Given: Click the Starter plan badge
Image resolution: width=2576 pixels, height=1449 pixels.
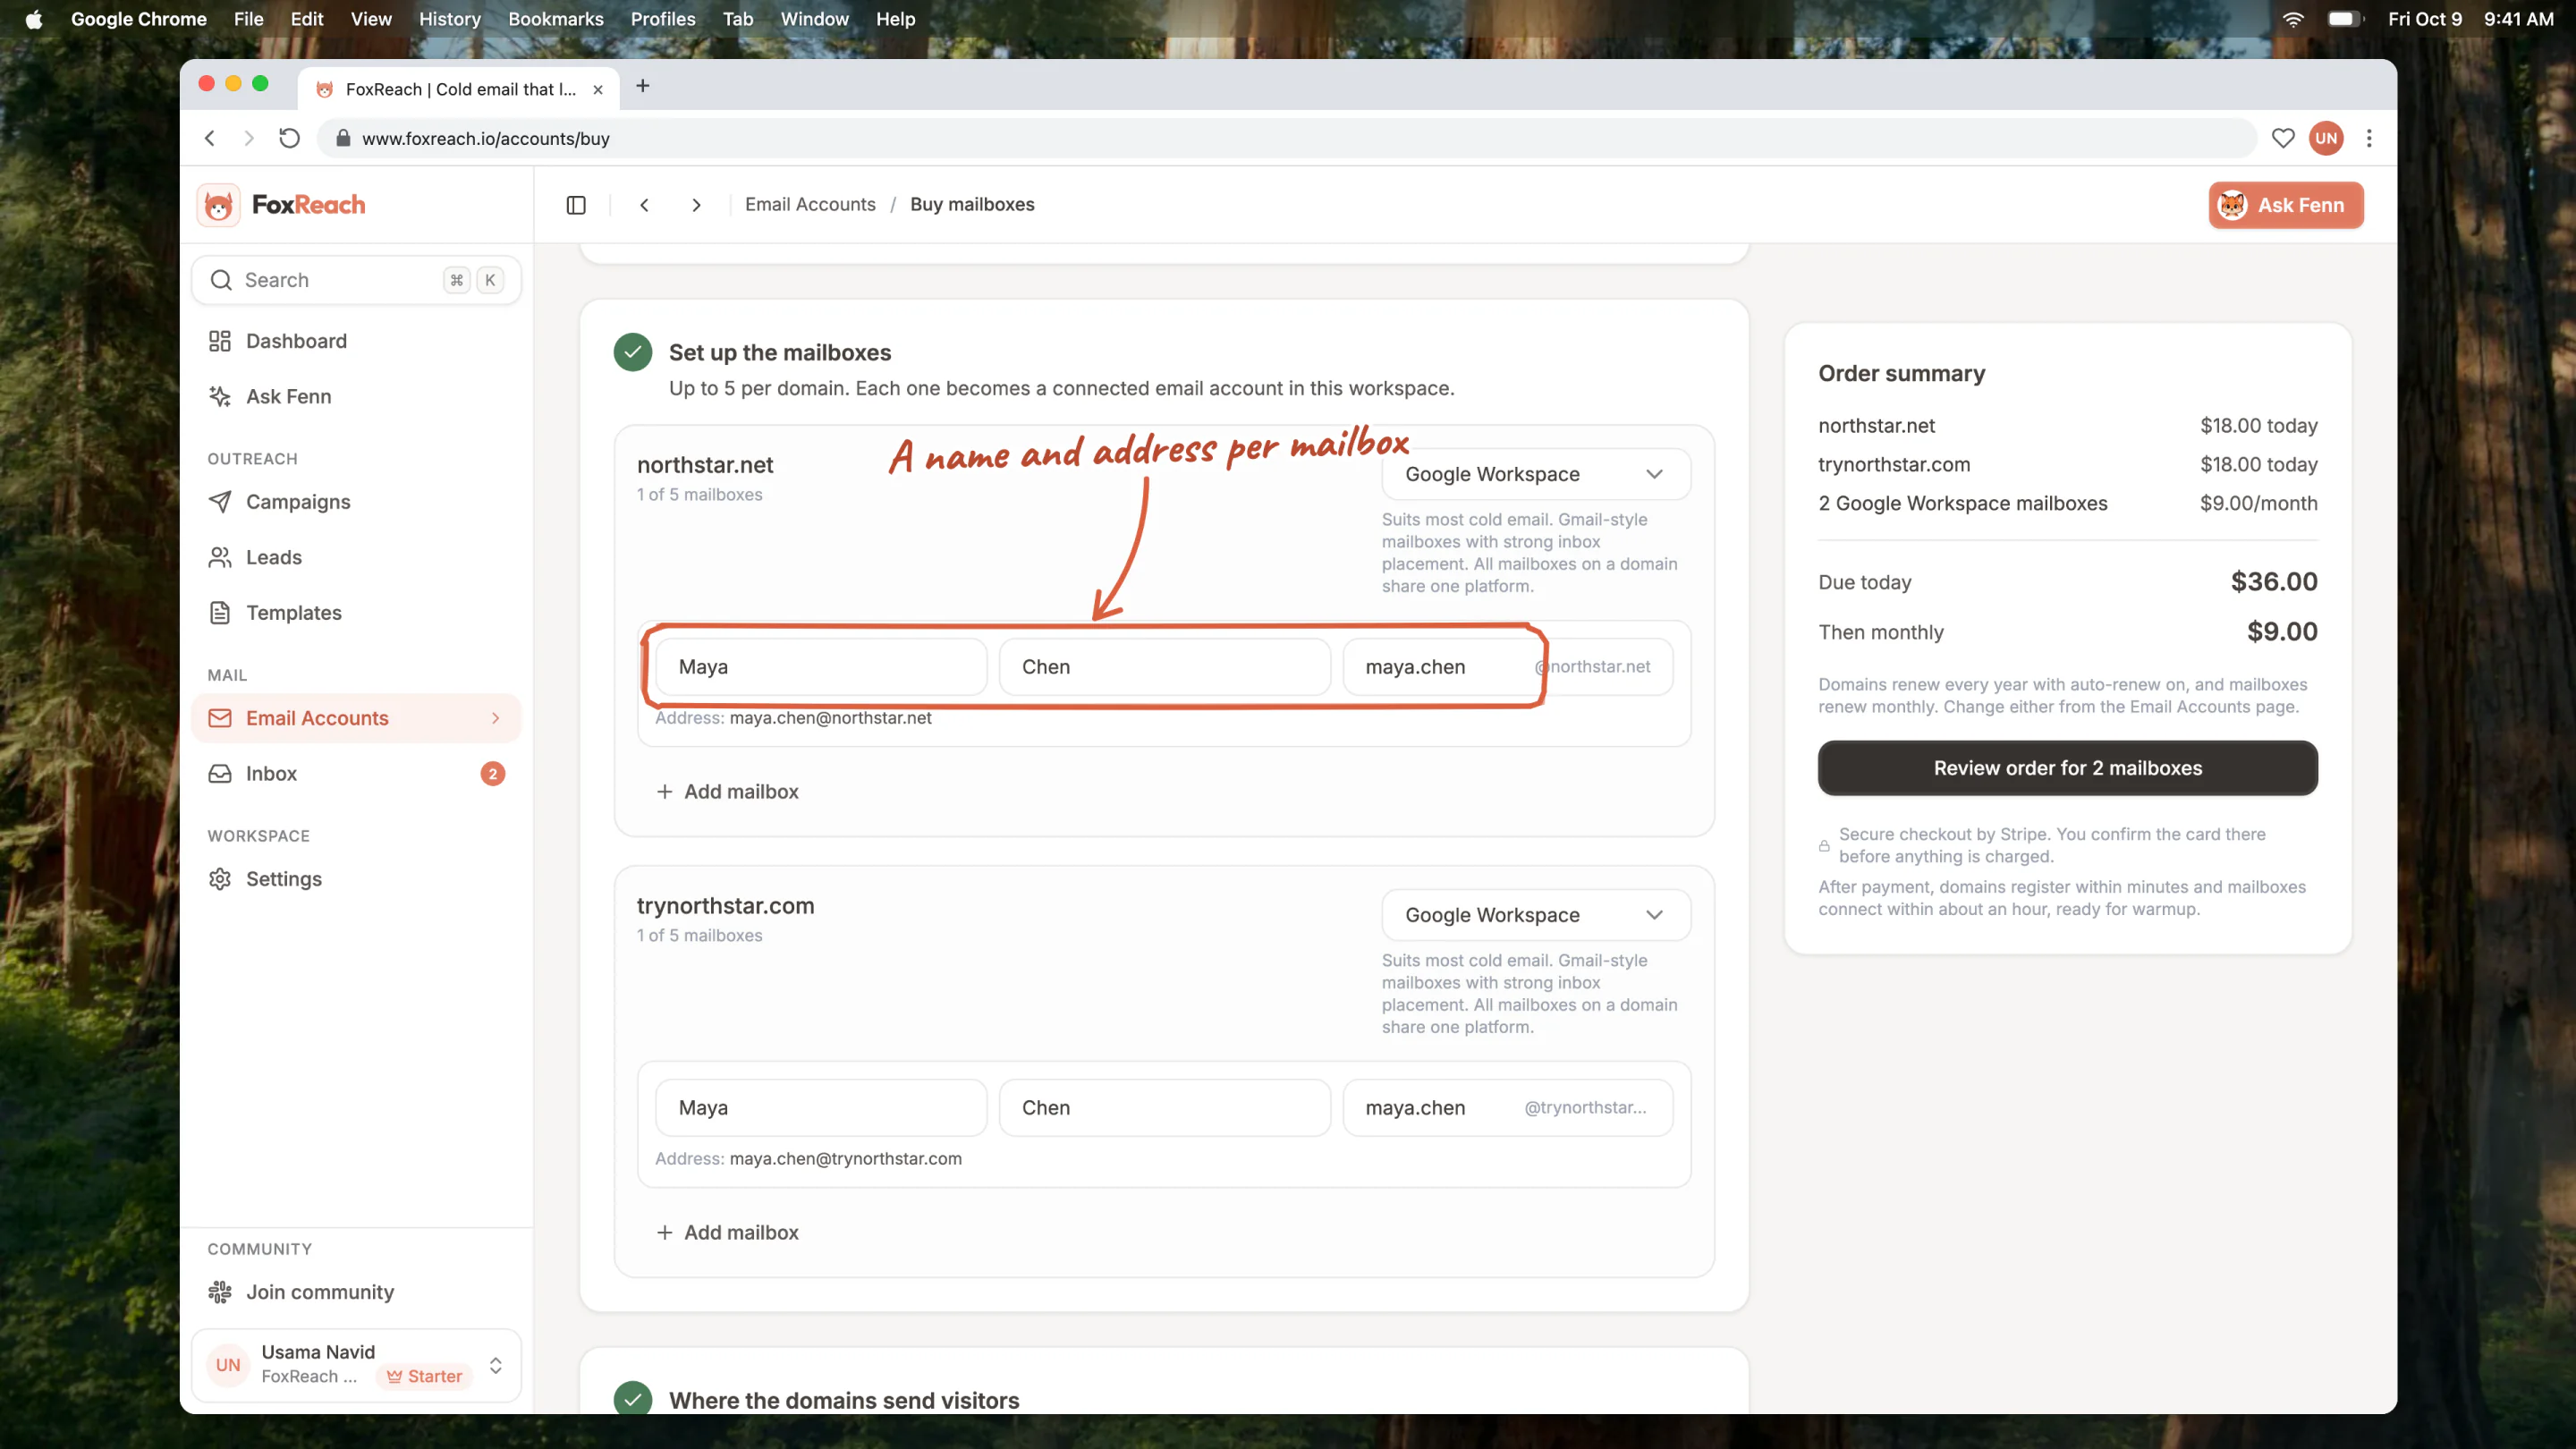Looking at the screenshot, I should pos(425,1377).
